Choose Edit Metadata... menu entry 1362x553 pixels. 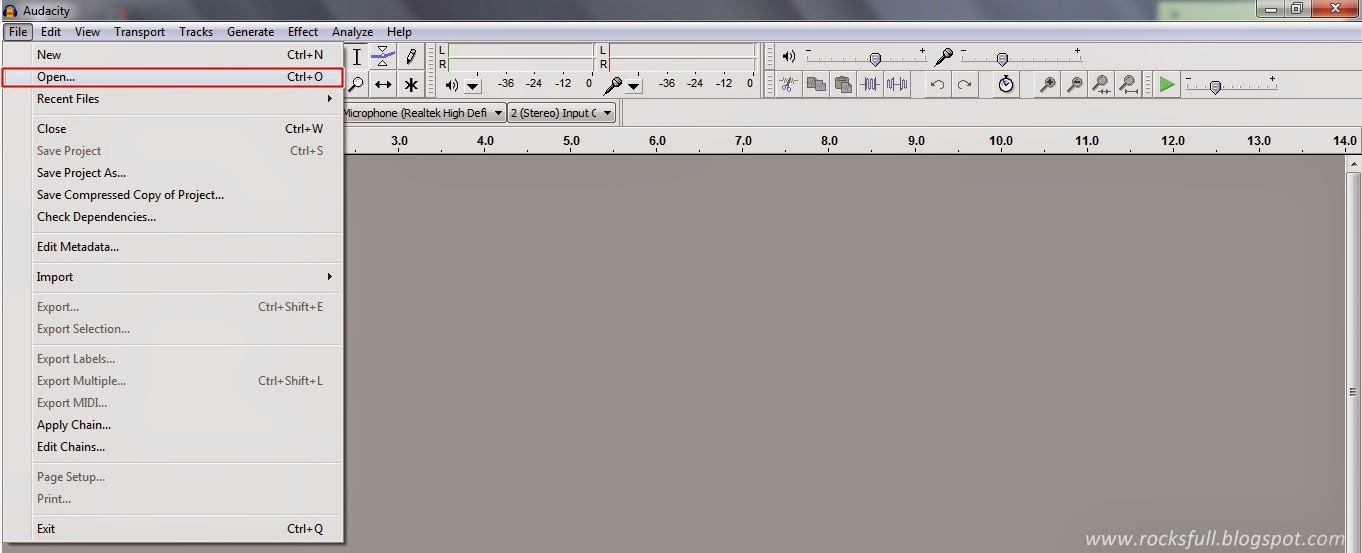click(x=173, y=247)
